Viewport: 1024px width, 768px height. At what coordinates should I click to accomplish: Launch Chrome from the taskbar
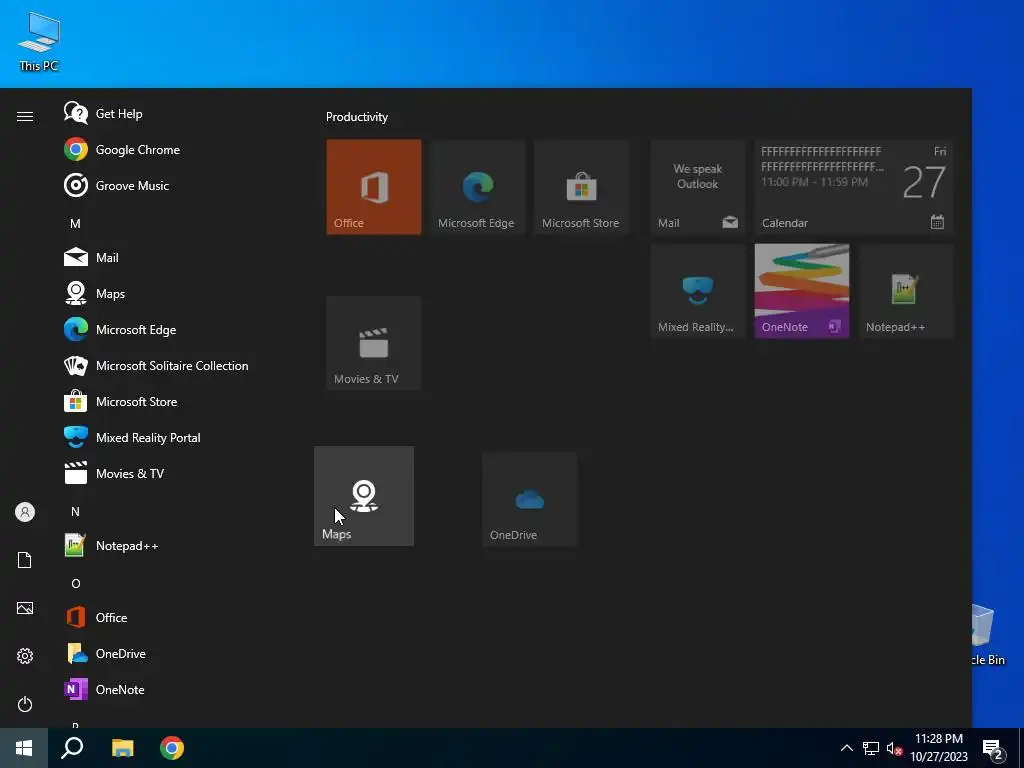point(172,748)
